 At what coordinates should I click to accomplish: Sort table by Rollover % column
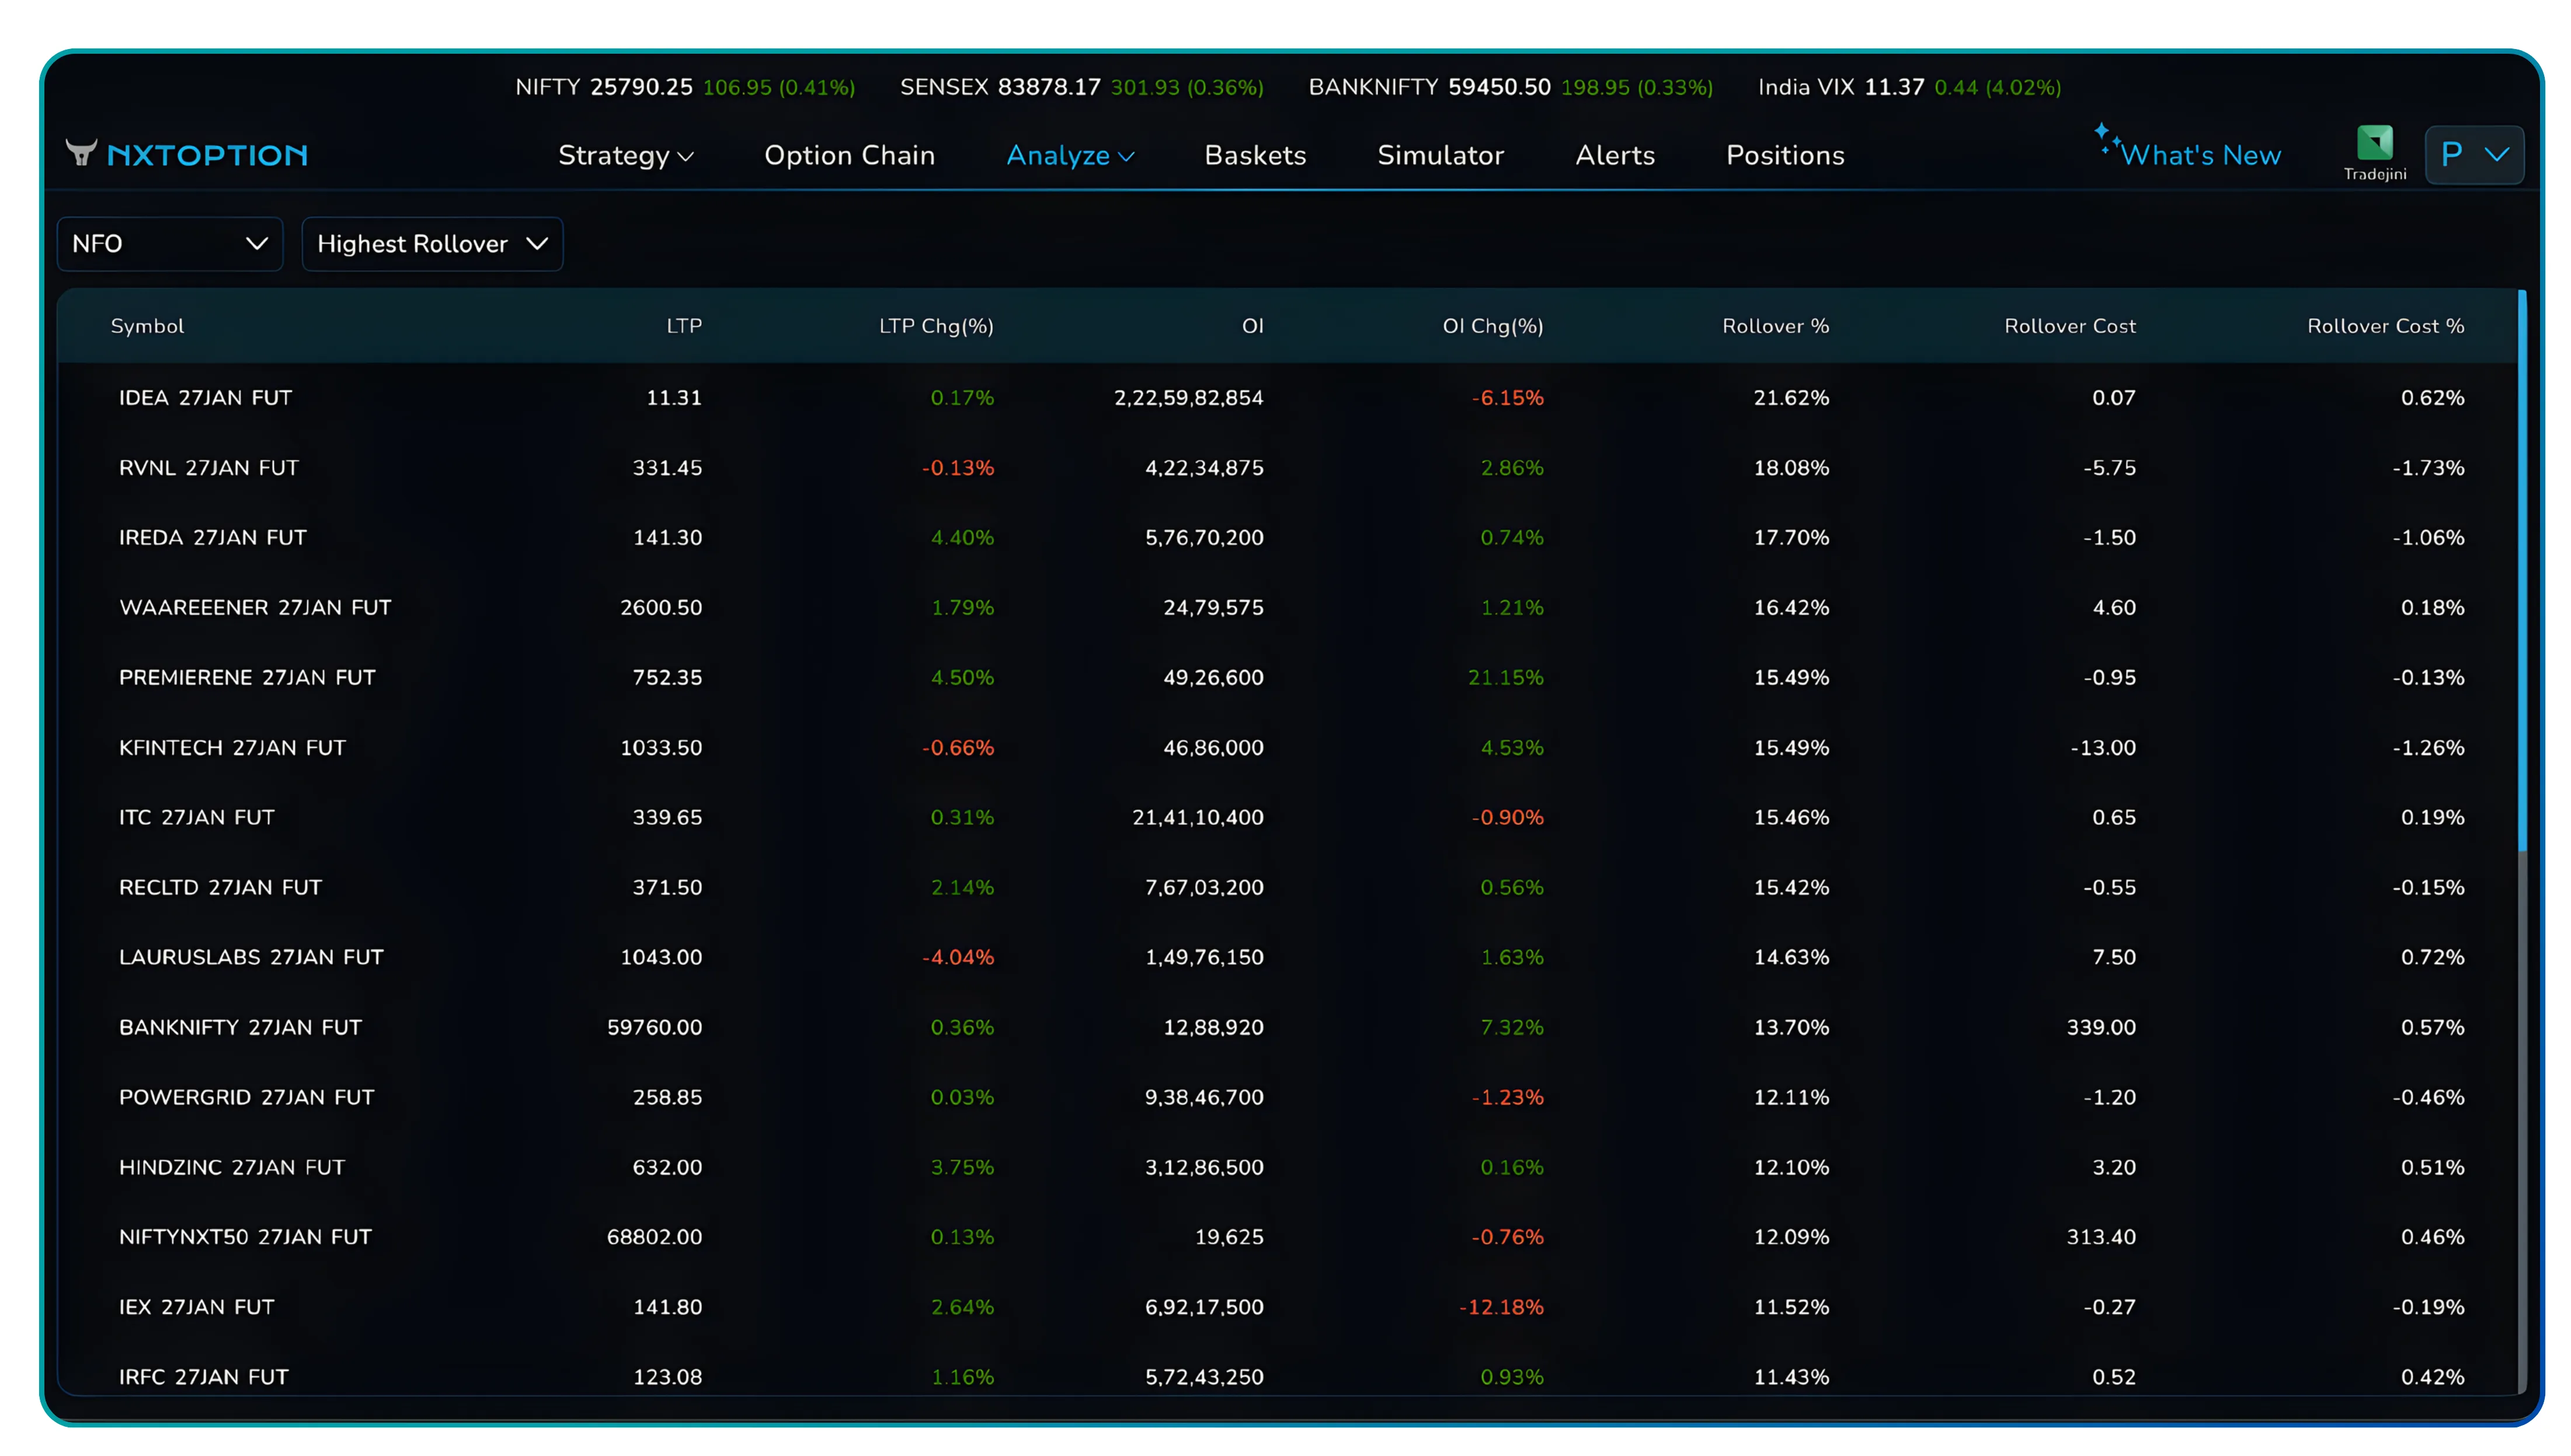[1776, 325]
